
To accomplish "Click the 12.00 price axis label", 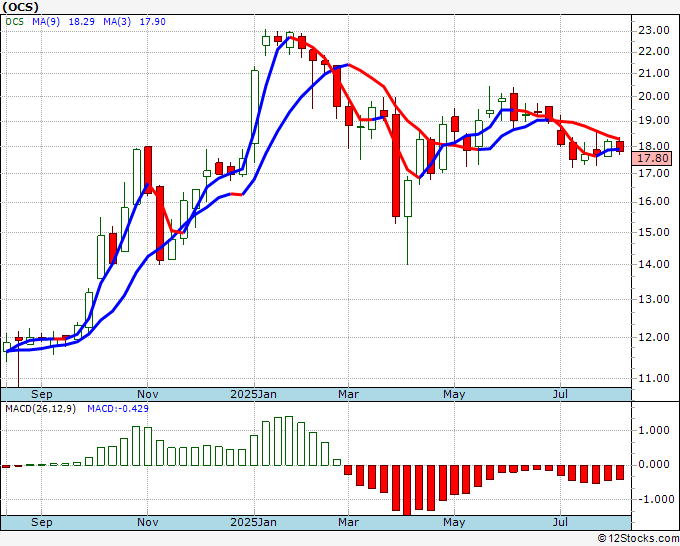I will pos(653,337).
